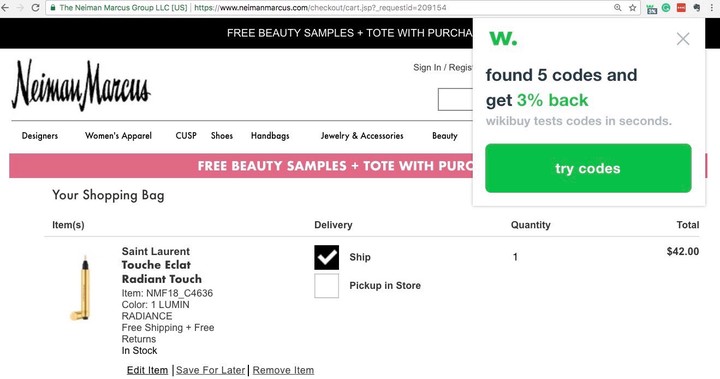Open the Designers menu

click(40, 136)
